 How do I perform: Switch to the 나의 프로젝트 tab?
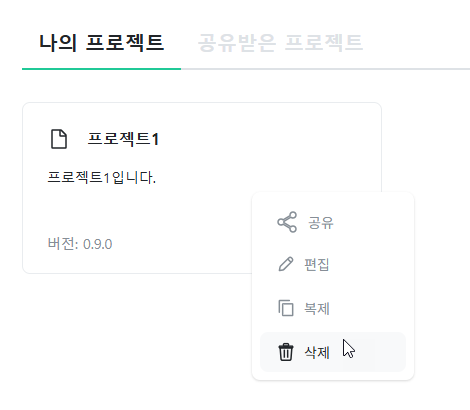tap(101, 43)
